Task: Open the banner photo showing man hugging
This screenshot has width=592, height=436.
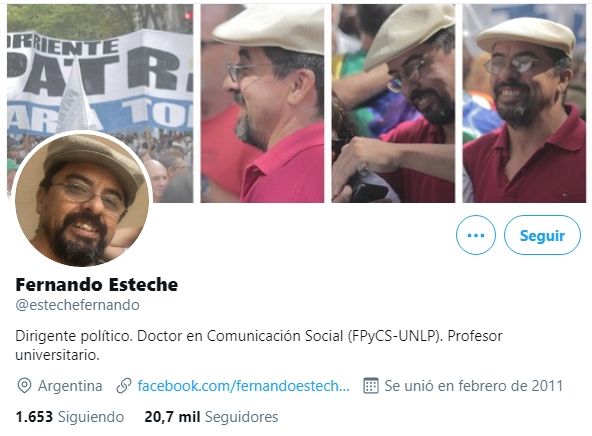Action: pos(393,103)
